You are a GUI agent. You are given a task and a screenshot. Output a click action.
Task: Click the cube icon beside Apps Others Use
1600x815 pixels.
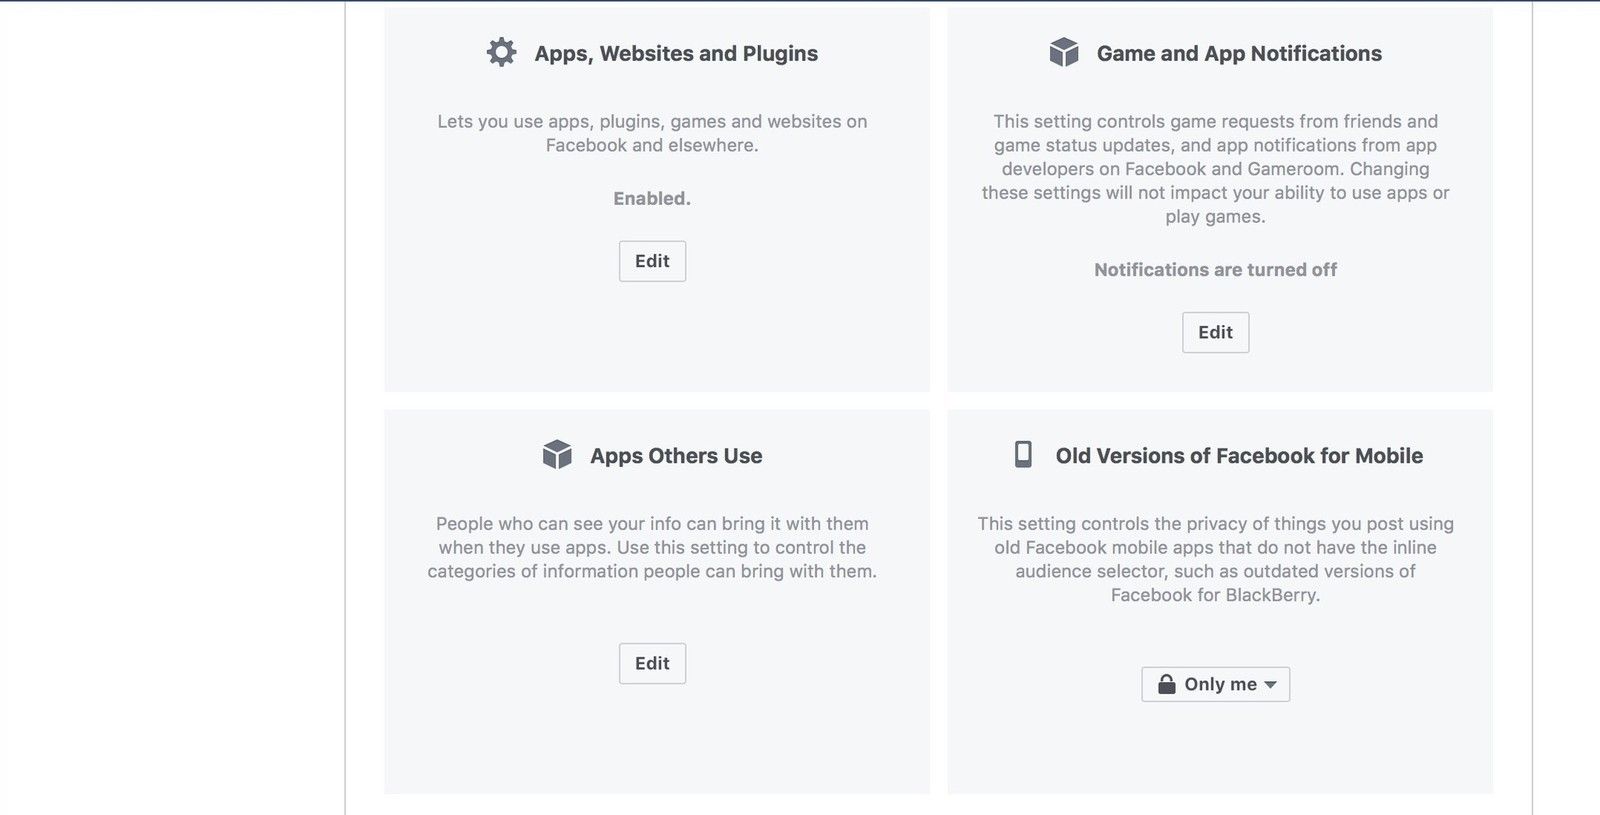(557, 455)
